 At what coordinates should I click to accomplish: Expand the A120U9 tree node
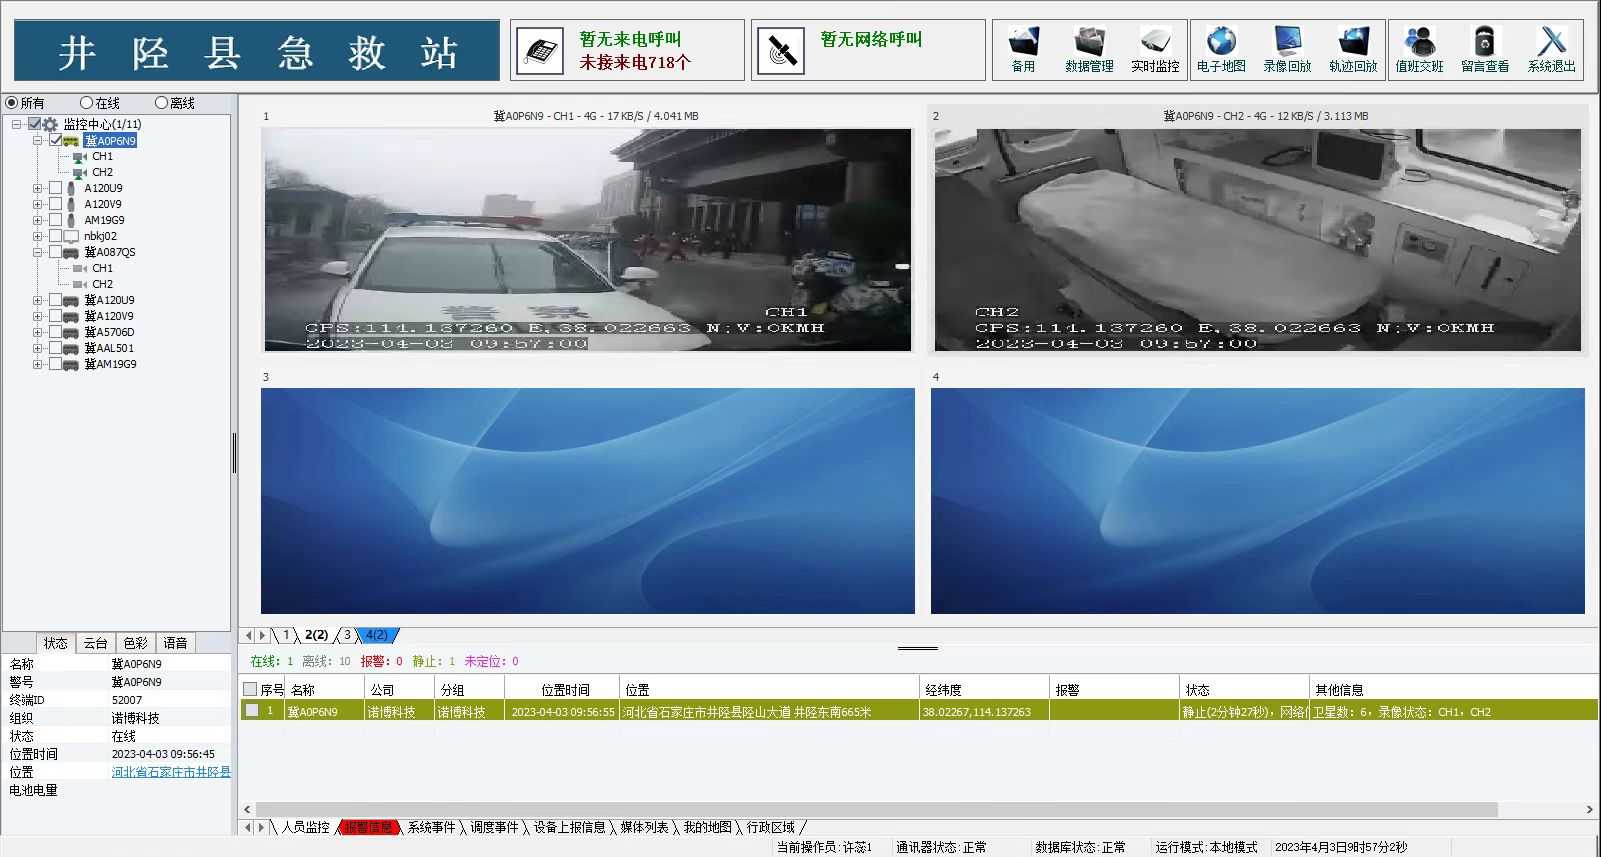(38, 188)
